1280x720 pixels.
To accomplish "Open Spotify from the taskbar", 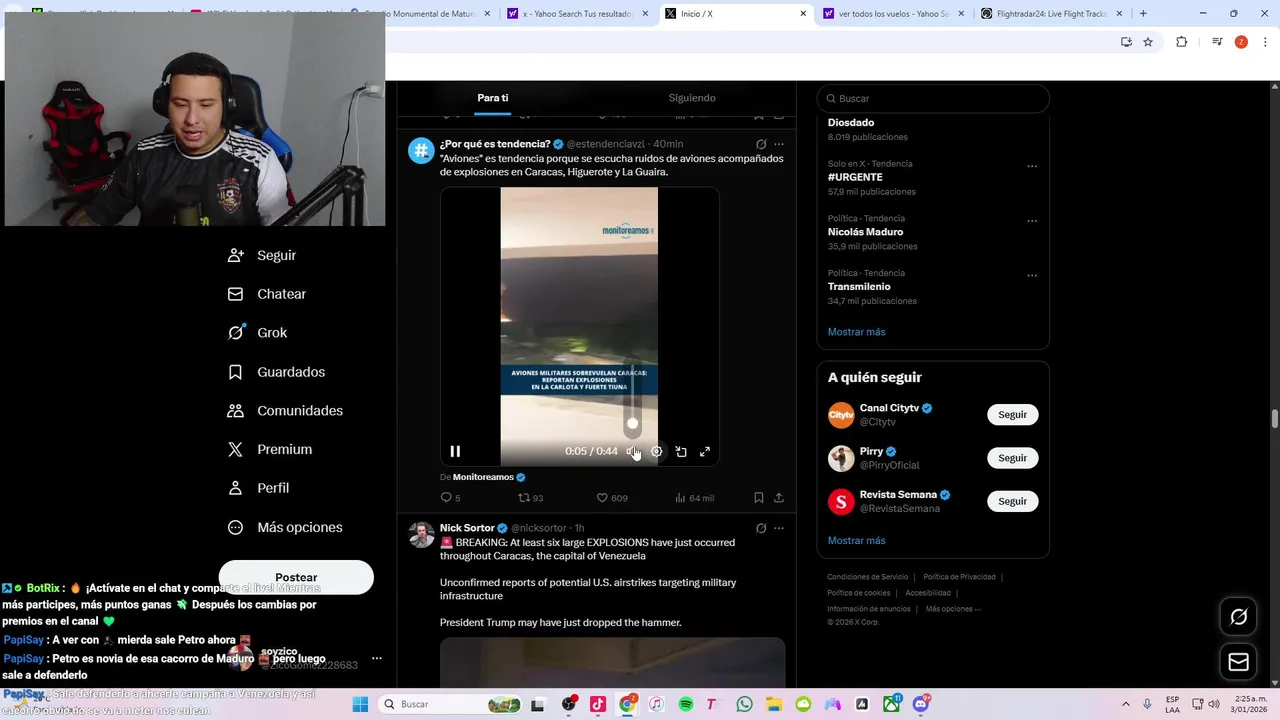I will [x=686, y=704].
